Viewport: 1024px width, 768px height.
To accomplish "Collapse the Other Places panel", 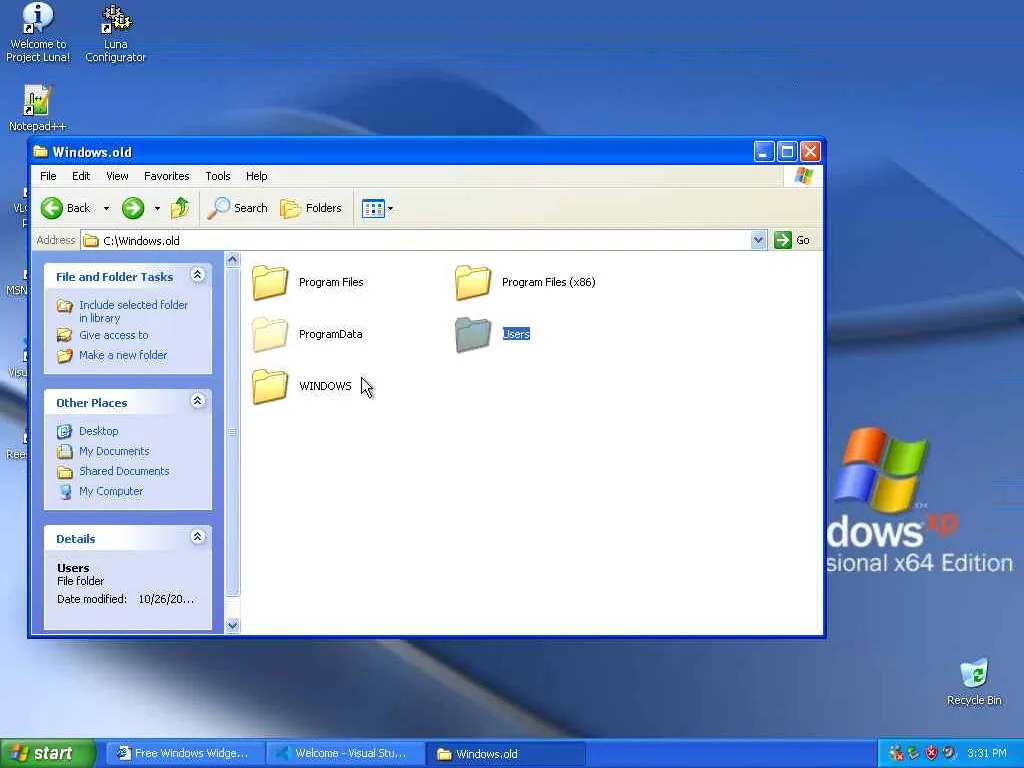I will 198,401.
